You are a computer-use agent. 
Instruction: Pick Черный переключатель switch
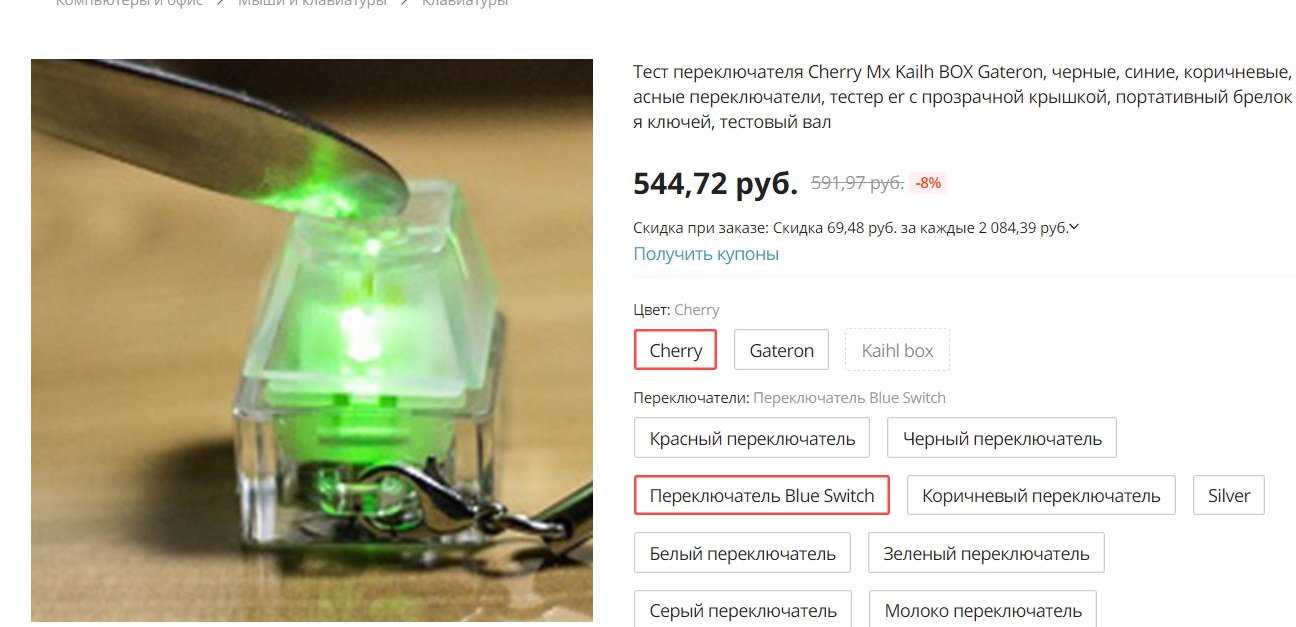click(1002, 438)
